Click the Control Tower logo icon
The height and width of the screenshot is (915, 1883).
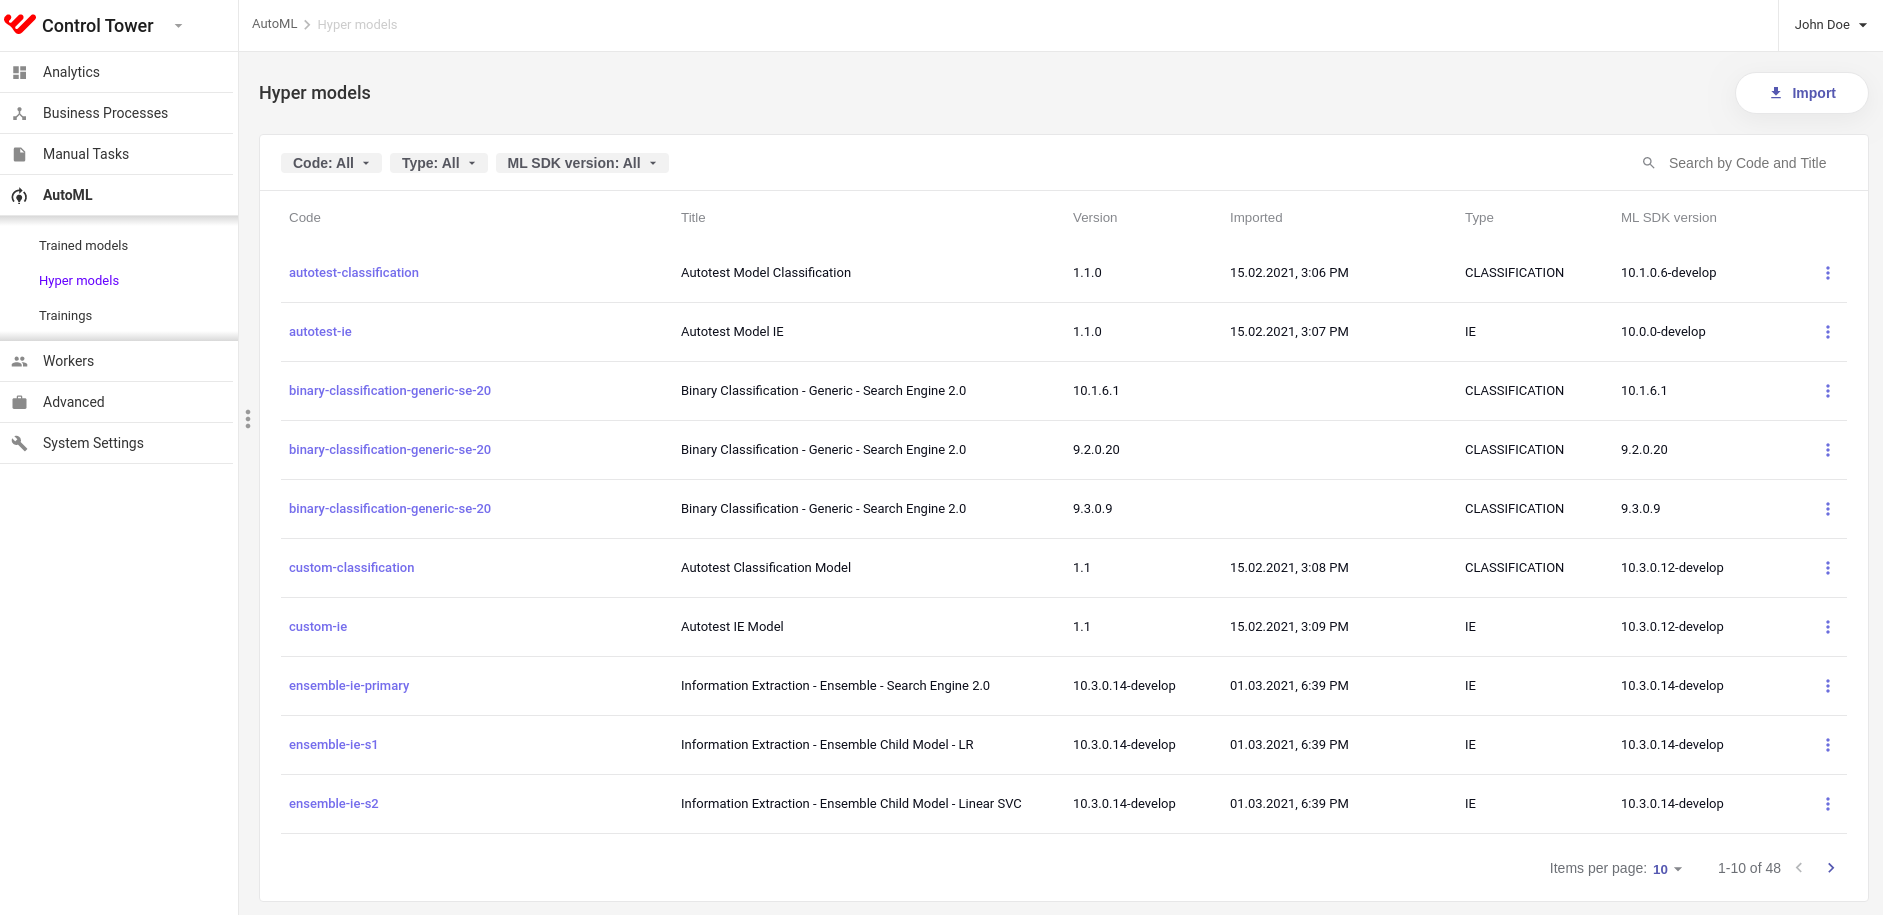pyautogui.click(x=20, y=24)
